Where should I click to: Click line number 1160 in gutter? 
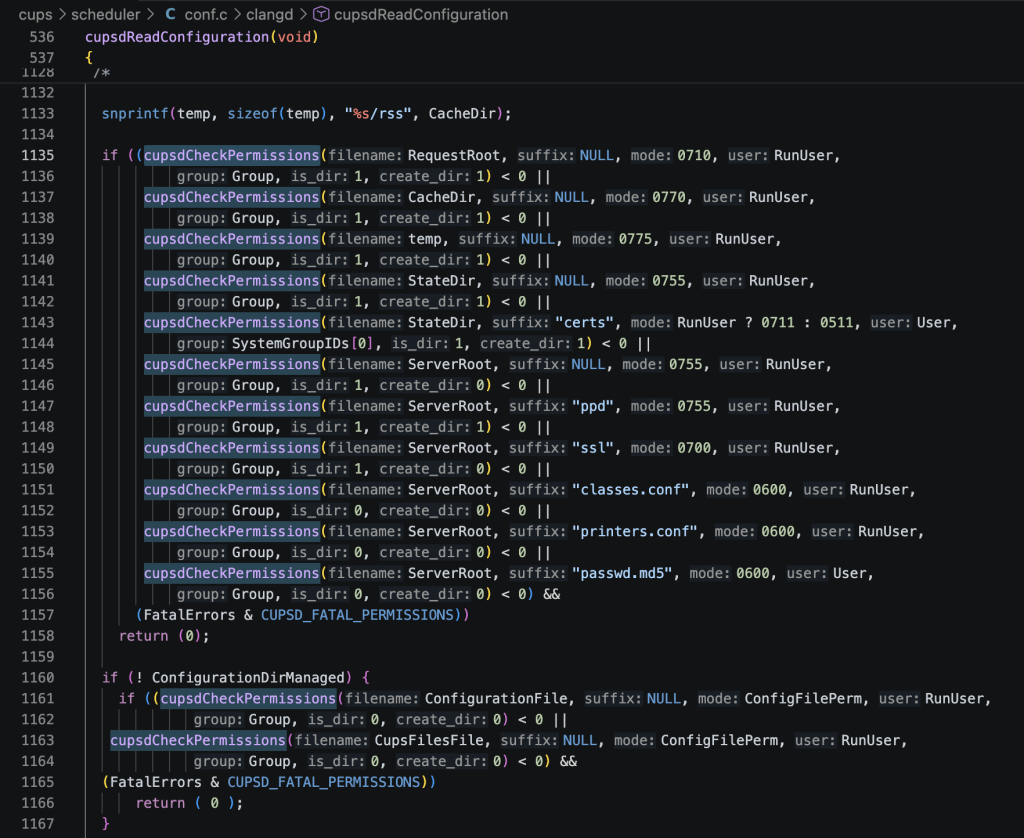[x=38, y=678]
